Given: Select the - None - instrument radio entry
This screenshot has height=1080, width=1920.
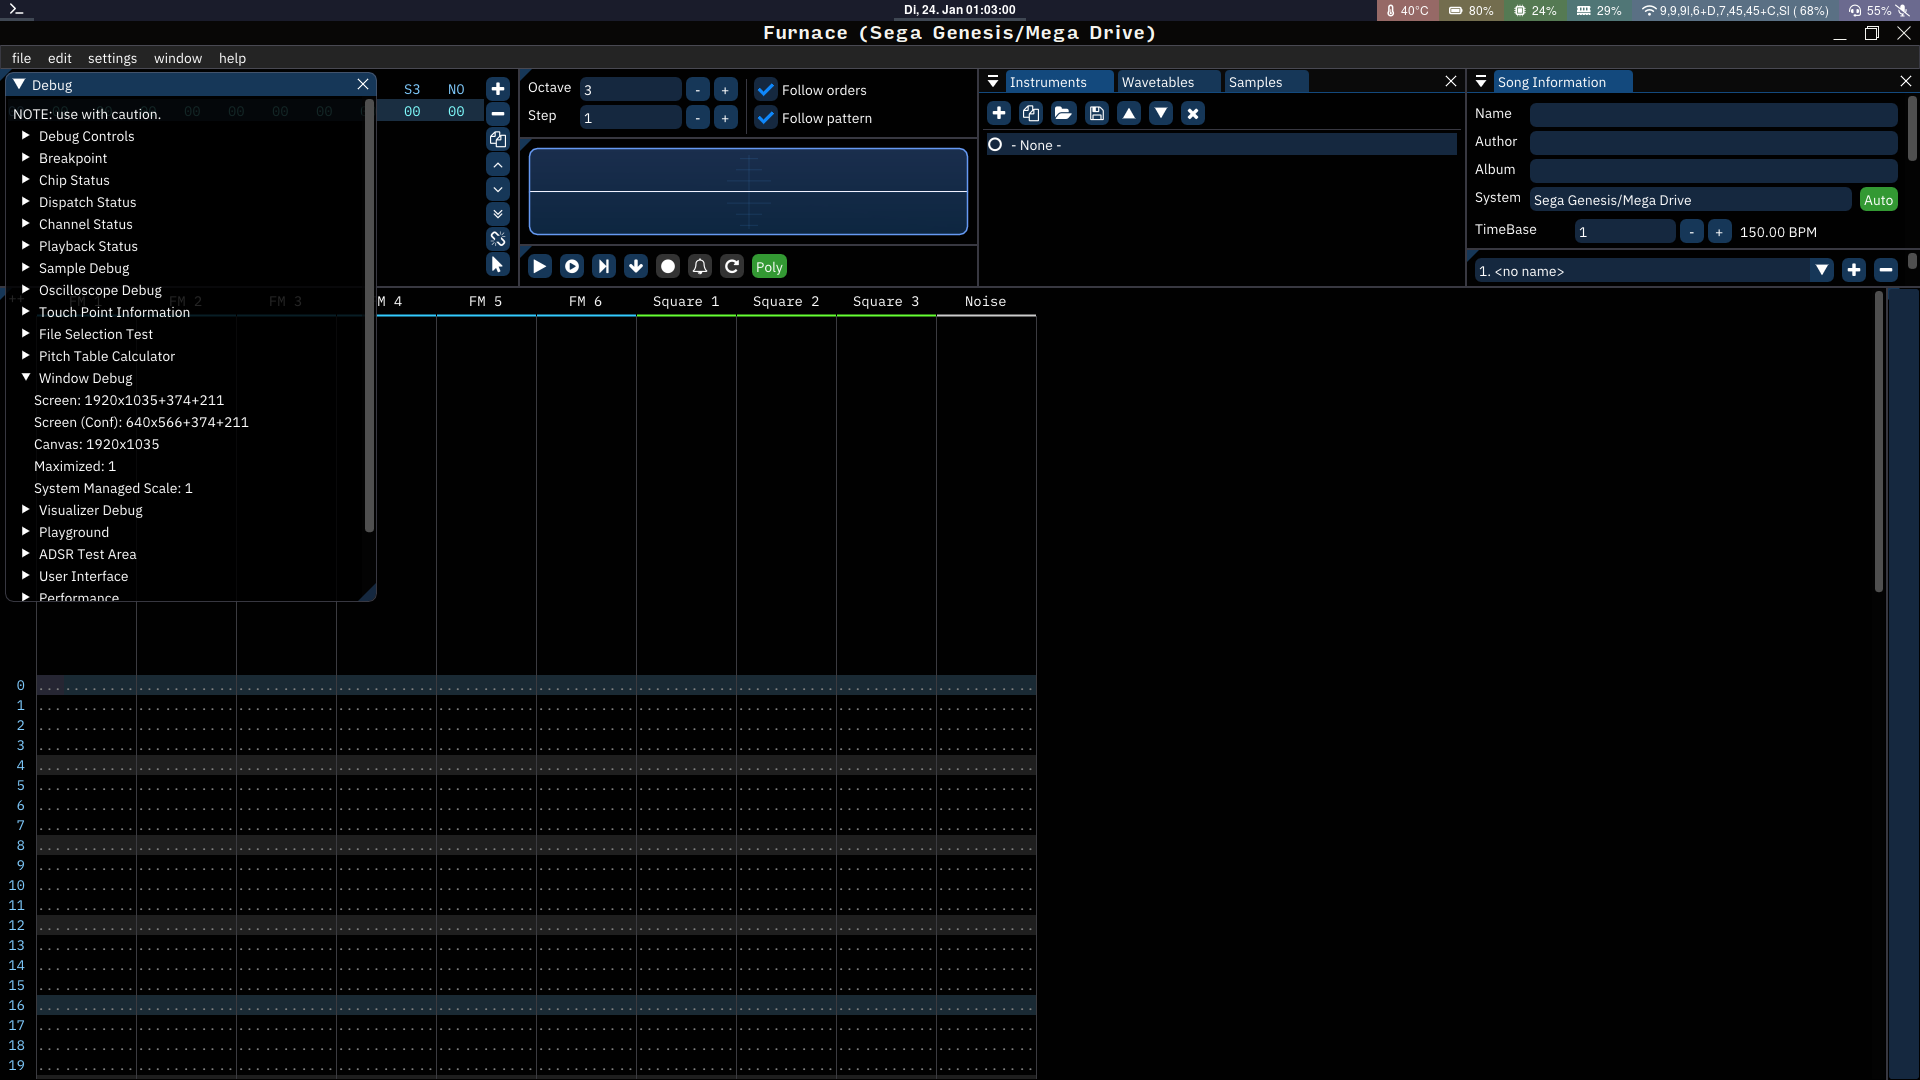Looking at the screenshot, I should 995,145.
